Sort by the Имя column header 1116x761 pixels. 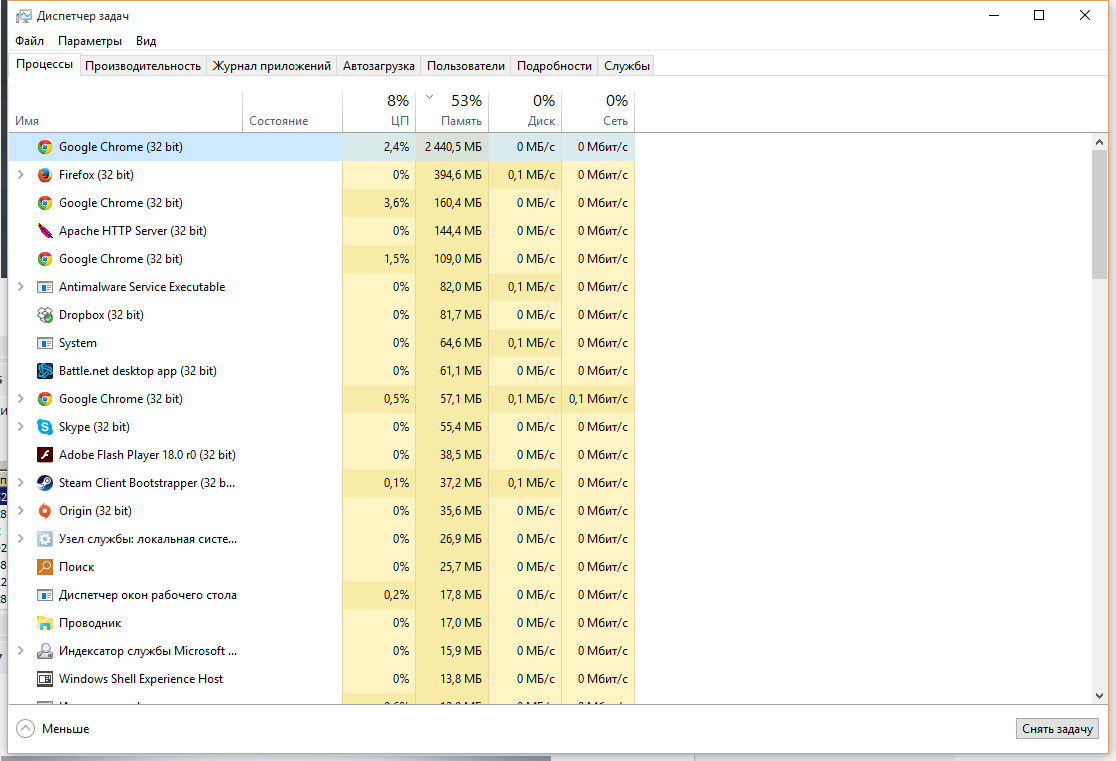[x=125, y=112]
